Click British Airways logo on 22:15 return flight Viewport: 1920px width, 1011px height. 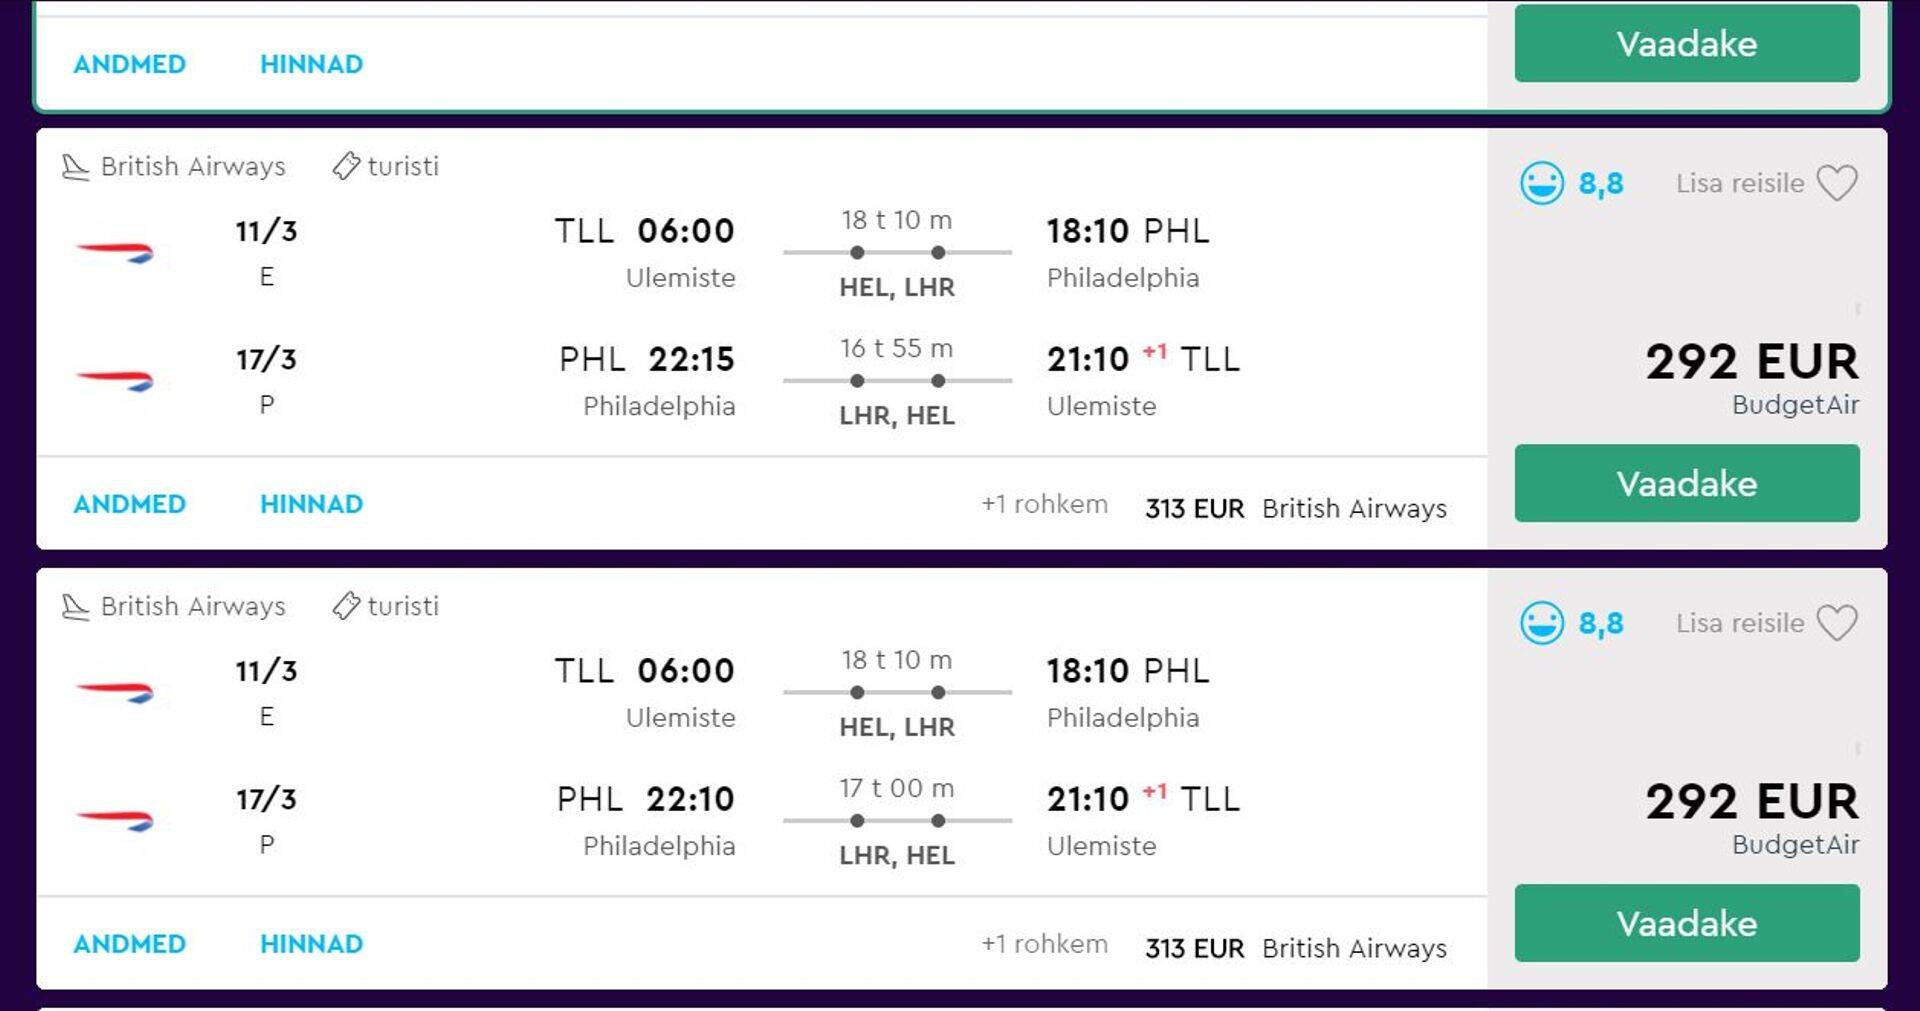(x=115, y=380)
